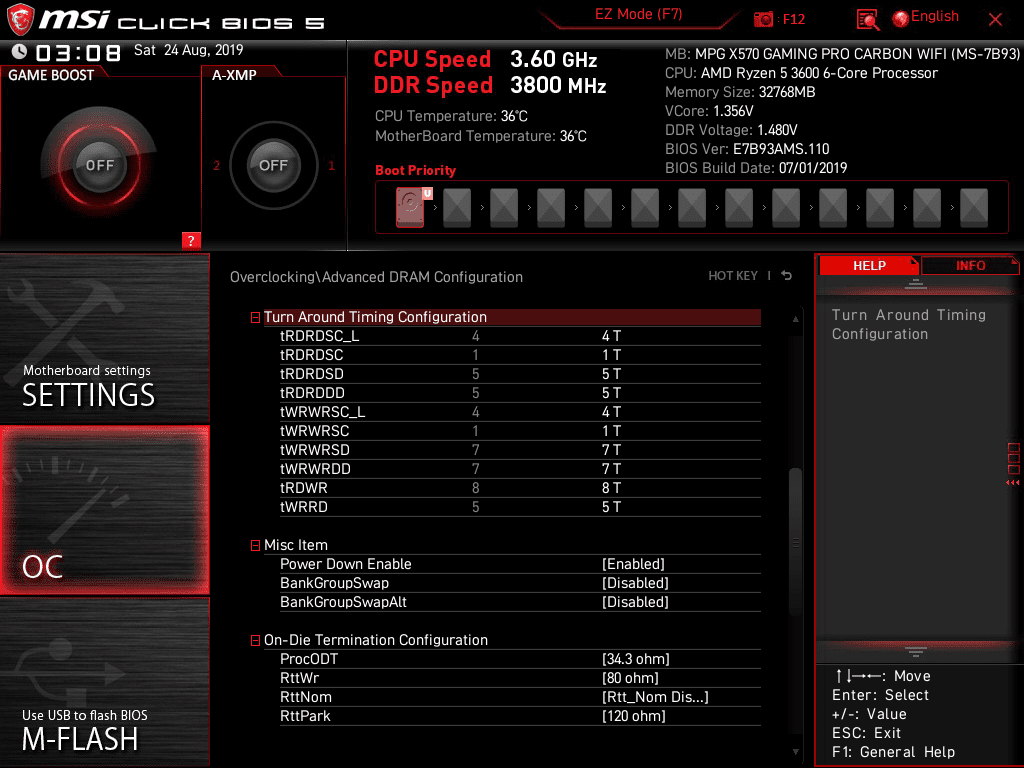Edit the tRDRDSD value field
The width and height of the screenshot is (1024, 768).
[x=611, y=374]
